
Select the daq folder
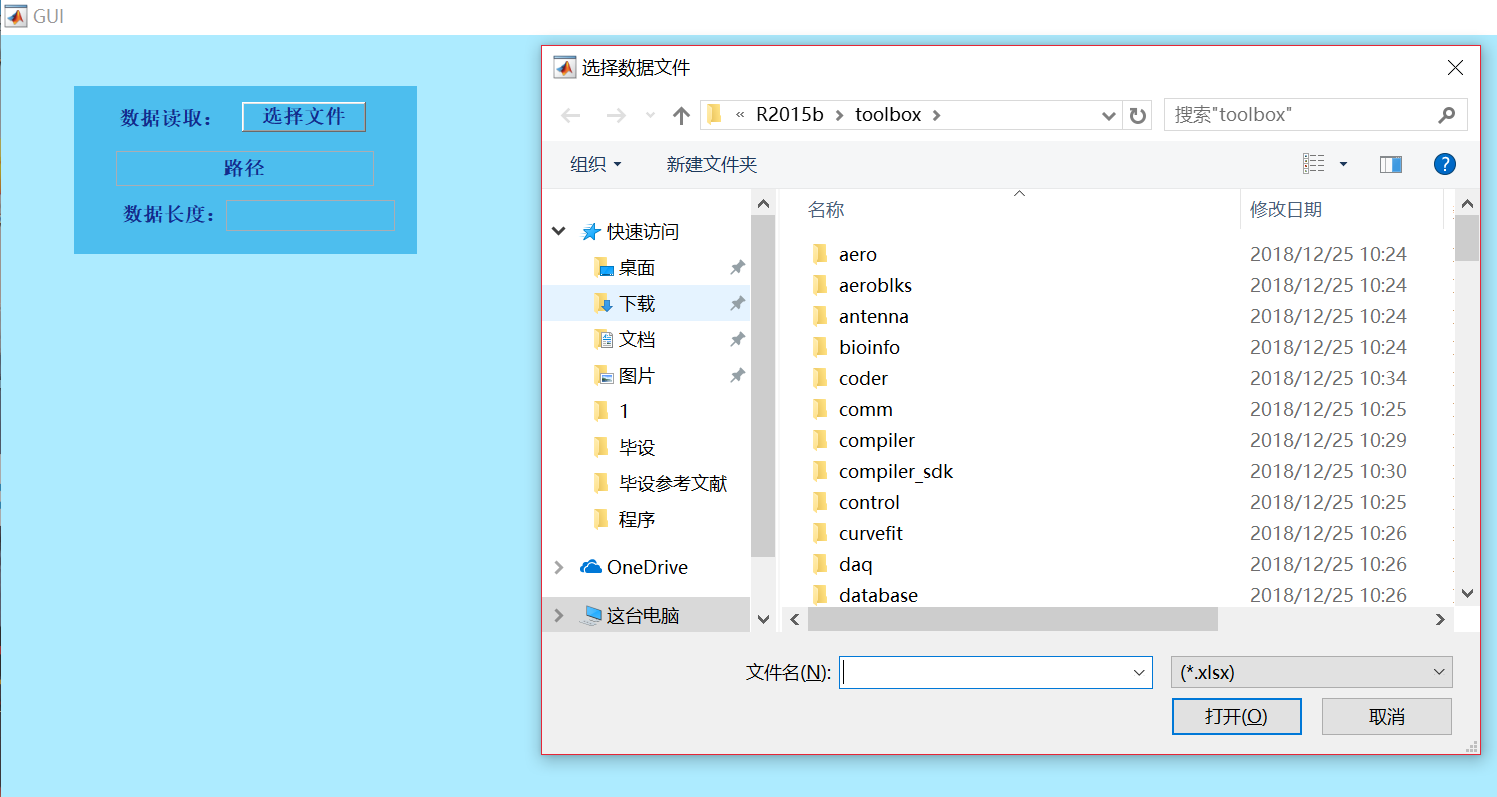click(x=855, y=565)
